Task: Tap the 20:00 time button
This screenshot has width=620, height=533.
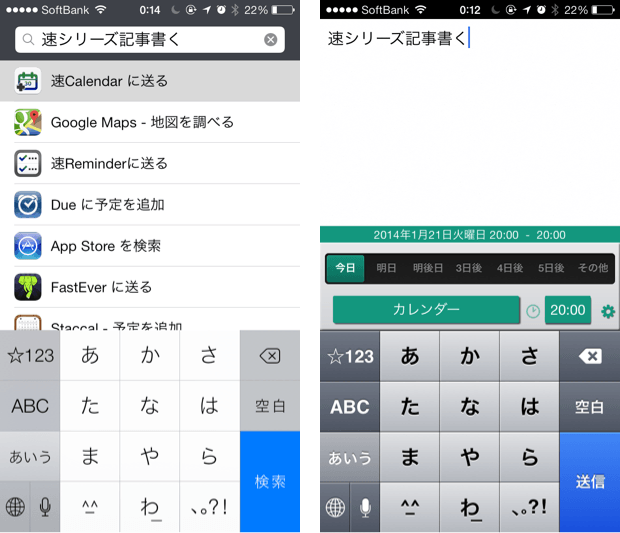Action: 567,310
